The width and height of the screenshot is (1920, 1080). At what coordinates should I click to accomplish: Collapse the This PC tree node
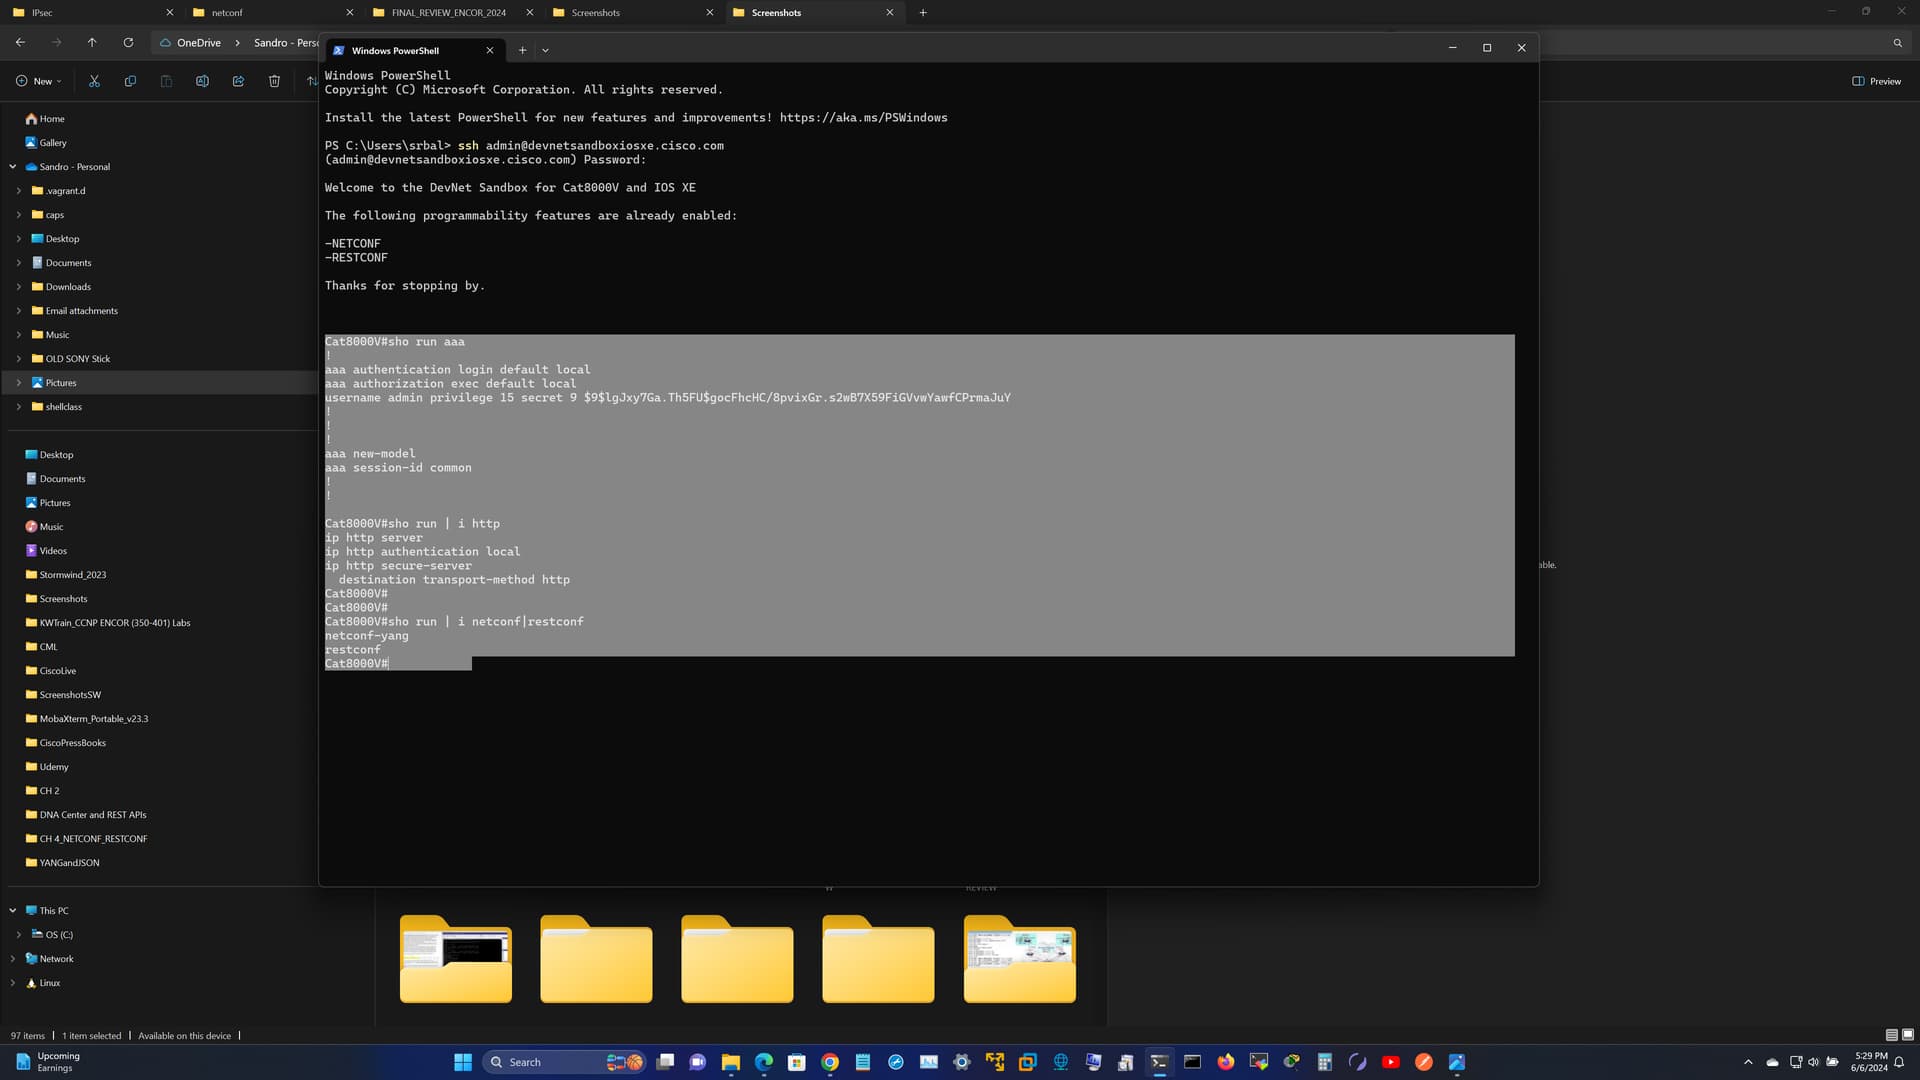[13, 911]
